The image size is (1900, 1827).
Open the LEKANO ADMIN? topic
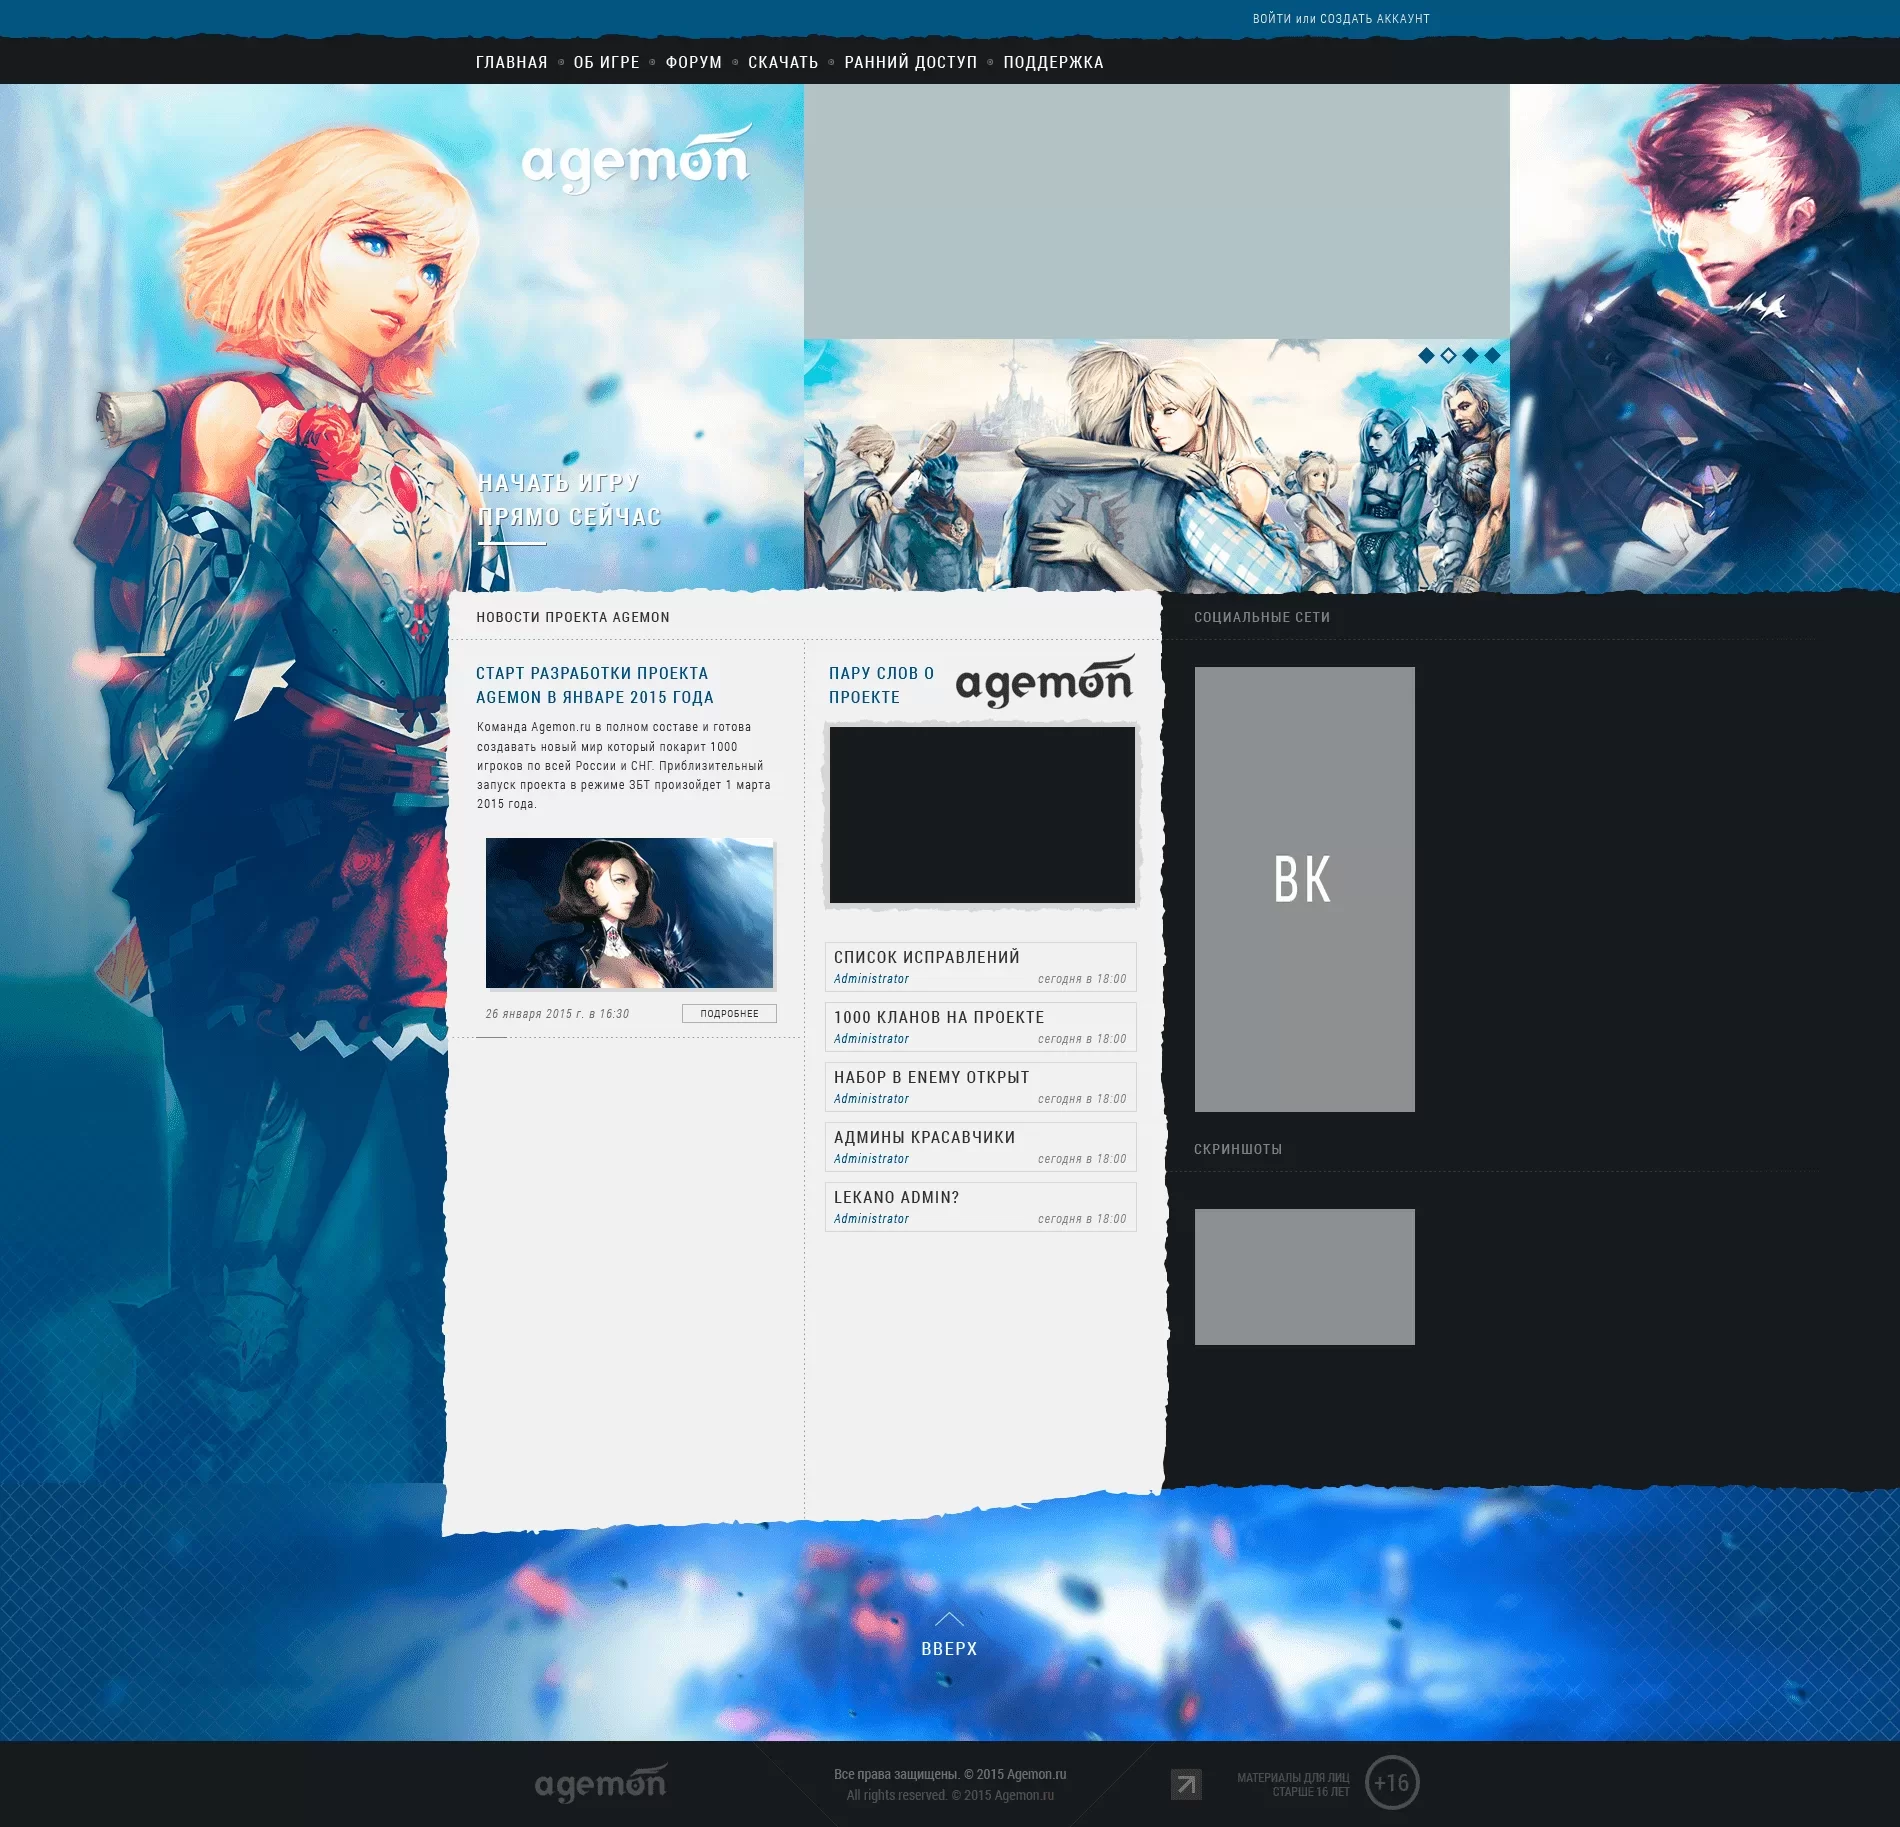(x=897, y=1197)
